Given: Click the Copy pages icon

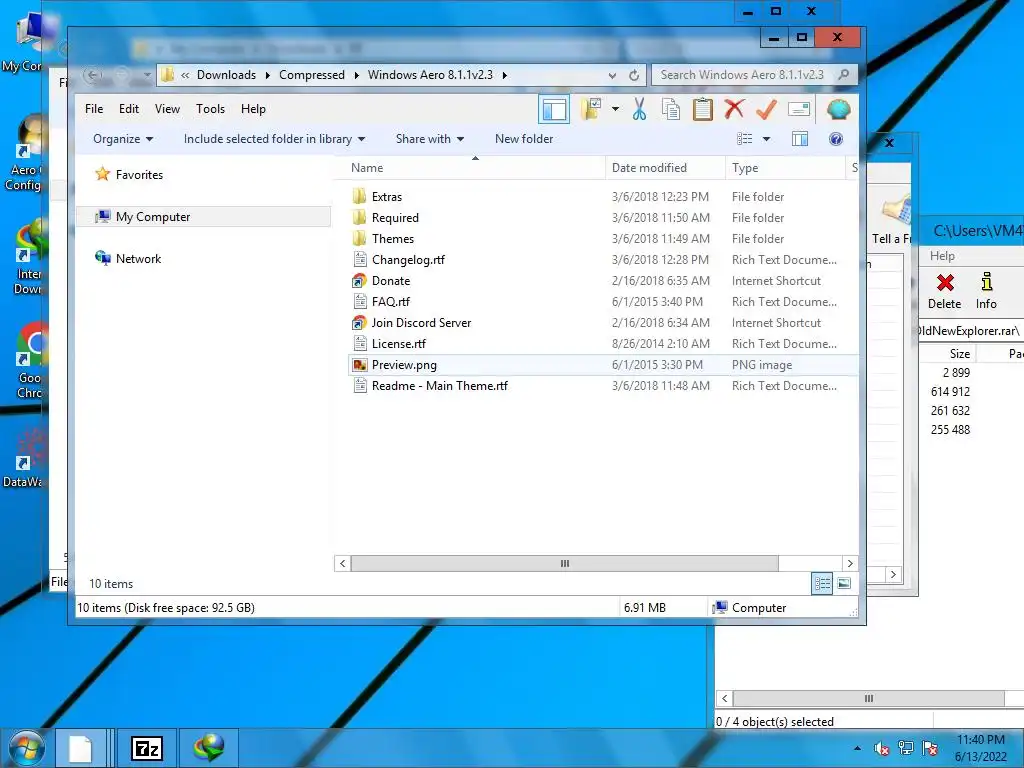Looking at the screenshot, I should (x=671, y=109).
